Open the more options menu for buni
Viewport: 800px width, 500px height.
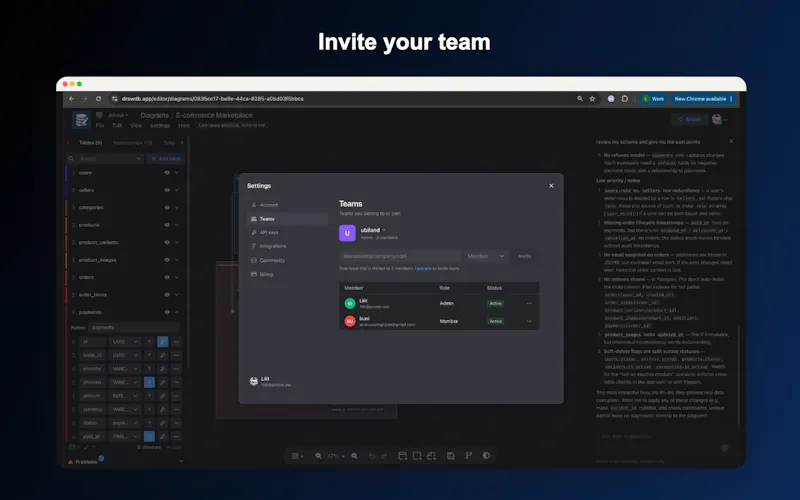pyautogui.click(x=529, y=321)
